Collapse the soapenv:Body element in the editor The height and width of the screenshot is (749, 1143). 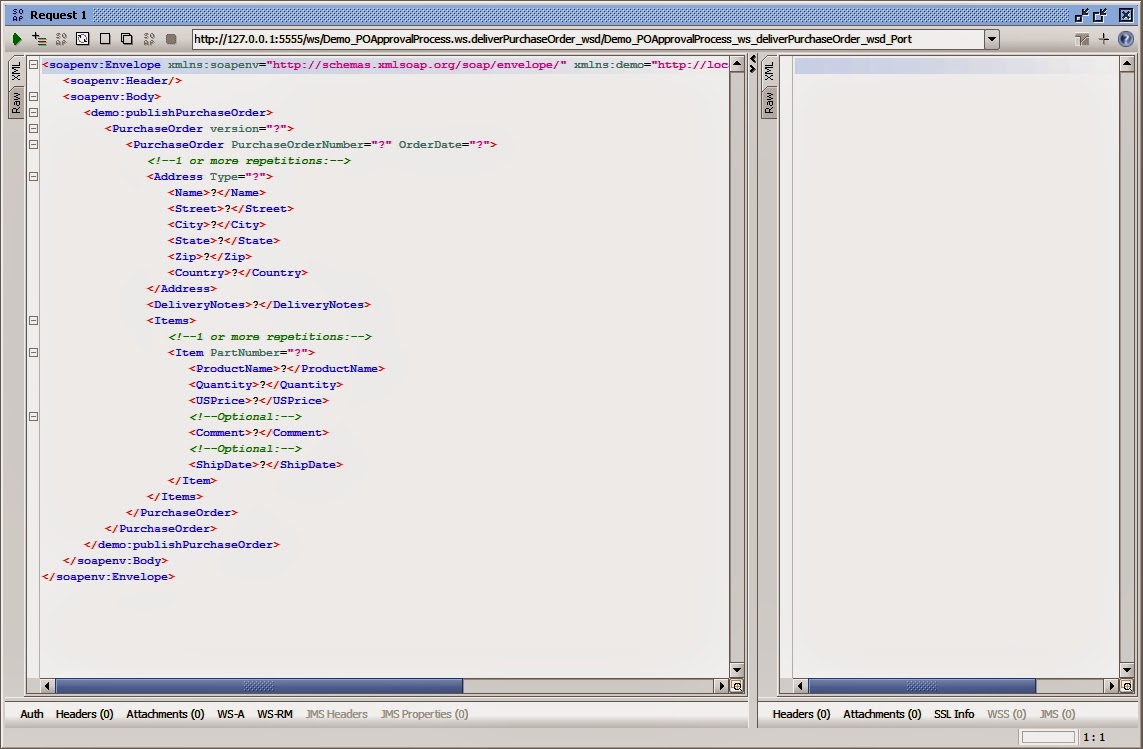(x=33, y=96)
